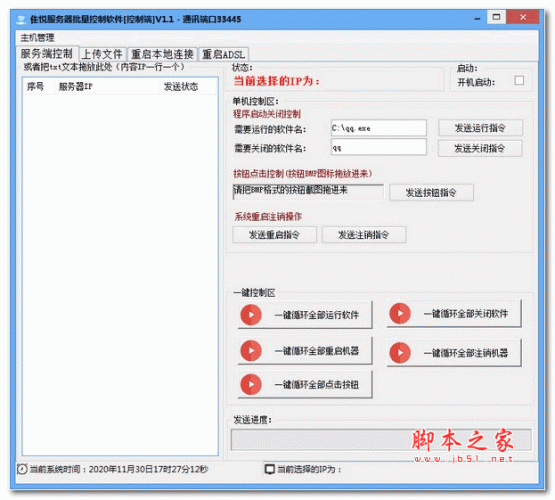The width and height of the screenshot is (555, 500).
Task: Click the 发送进度 label
Action: [252, 420]
